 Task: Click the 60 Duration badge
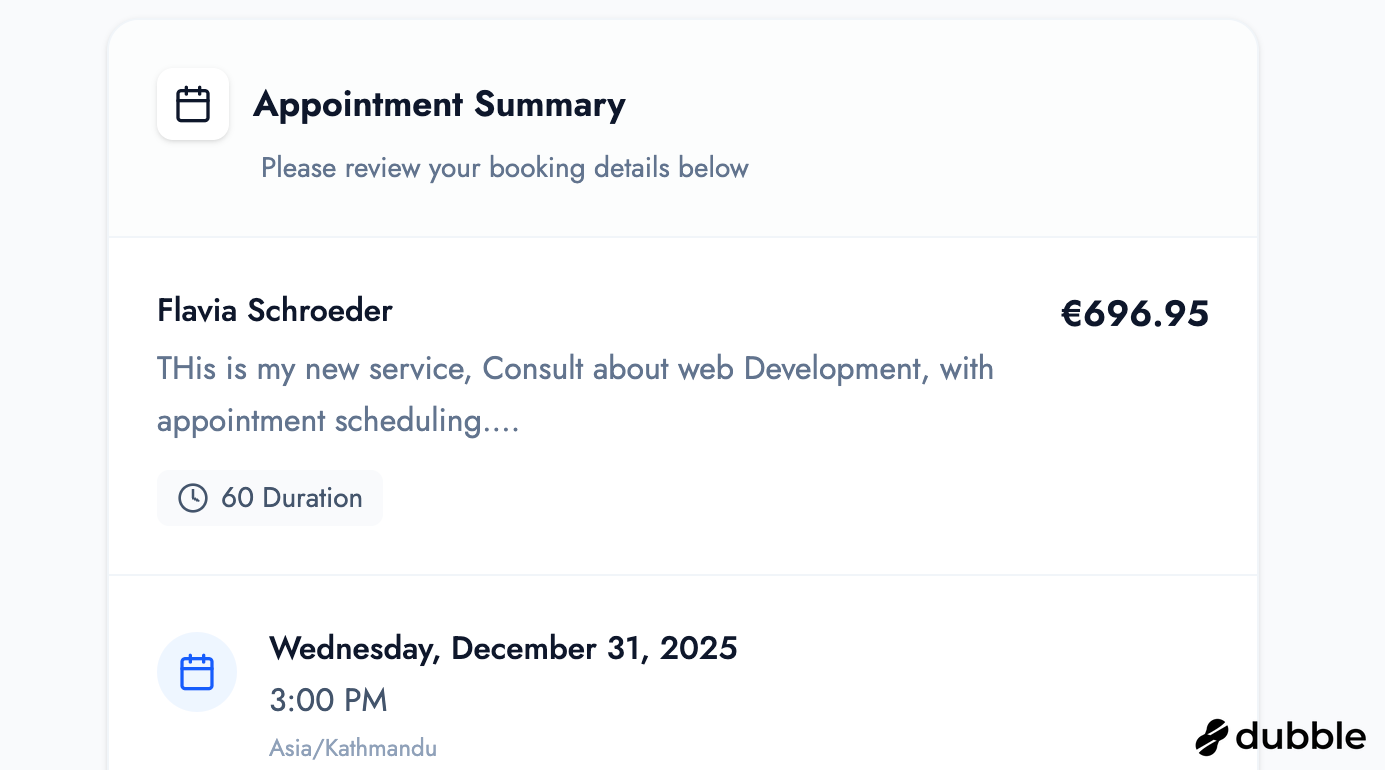270,498
